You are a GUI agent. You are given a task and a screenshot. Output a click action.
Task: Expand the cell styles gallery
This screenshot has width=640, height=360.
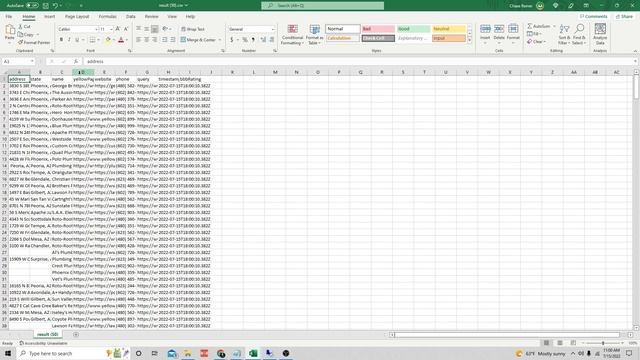pyautogui.click(x=469, y=40)
